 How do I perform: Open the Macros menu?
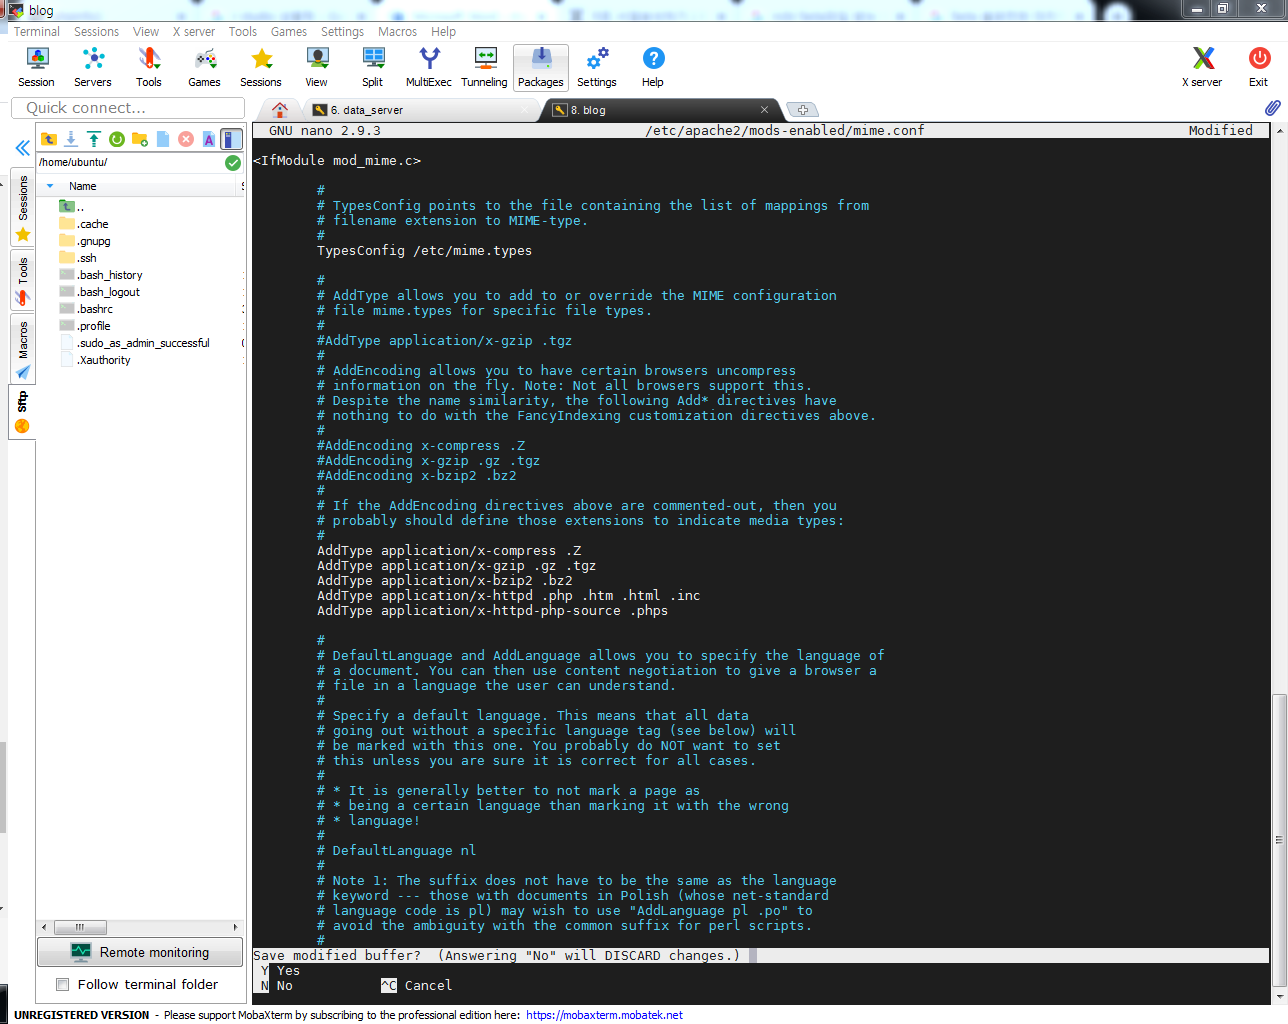[x=397, y=32]
